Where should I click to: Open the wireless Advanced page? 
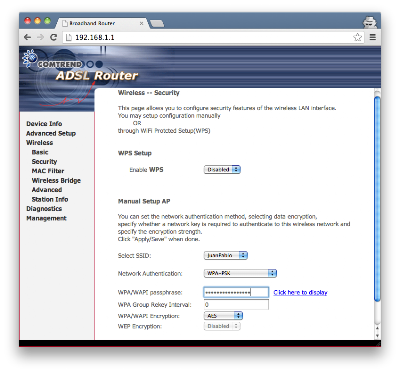point(47,190)
